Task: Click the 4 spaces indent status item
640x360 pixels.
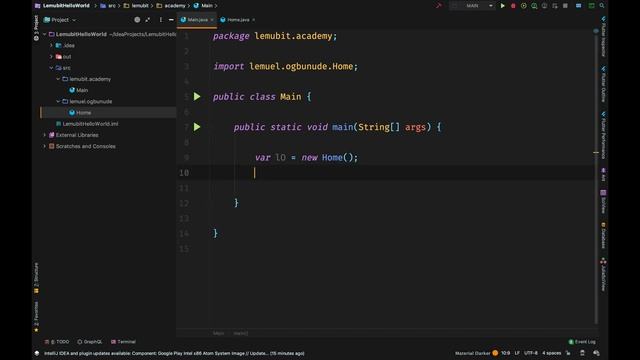Action: click(x=551, y=353)
